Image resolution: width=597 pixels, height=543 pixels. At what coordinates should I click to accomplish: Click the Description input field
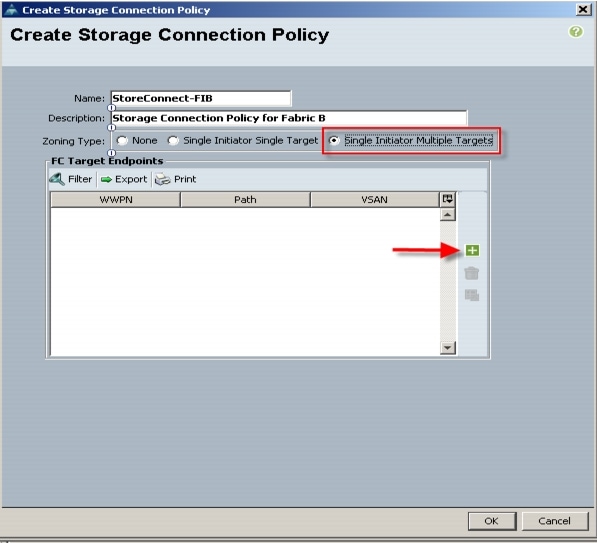point(289,118)
